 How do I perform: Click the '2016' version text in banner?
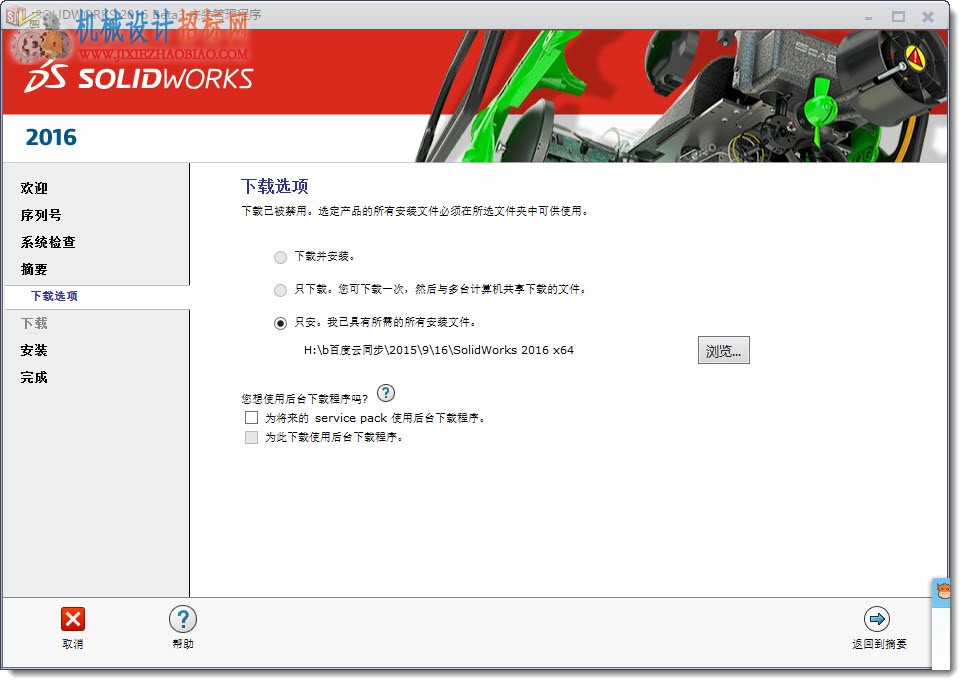tap(51, 137)
